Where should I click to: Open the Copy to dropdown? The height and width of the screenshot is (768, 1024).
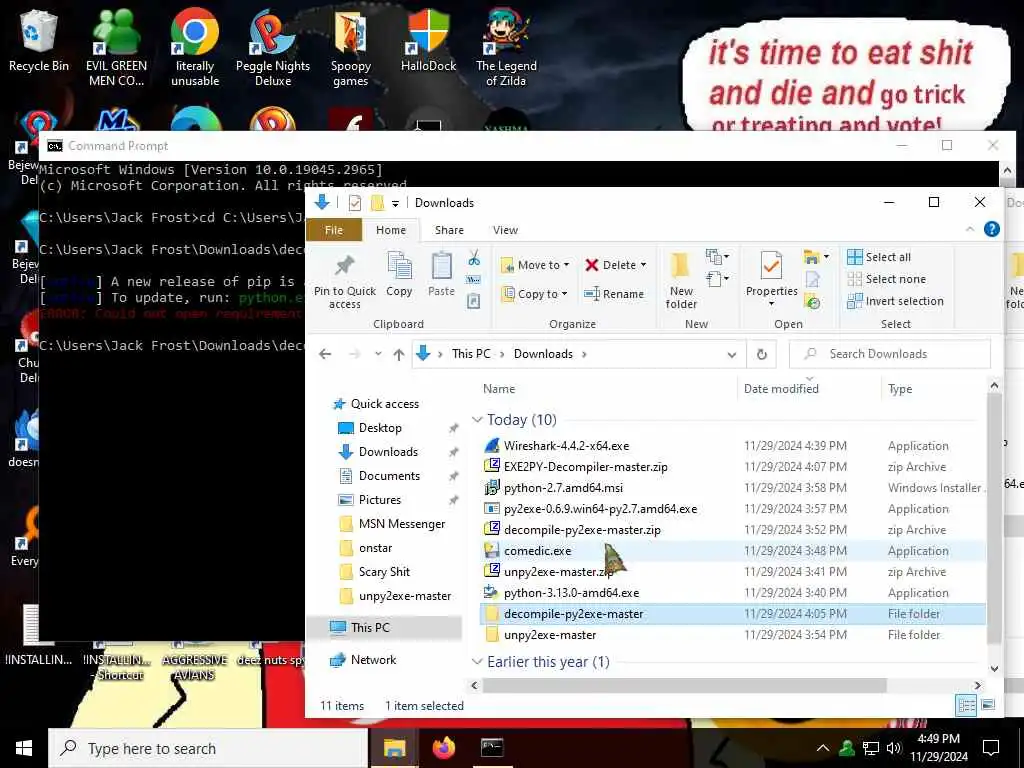534,294
